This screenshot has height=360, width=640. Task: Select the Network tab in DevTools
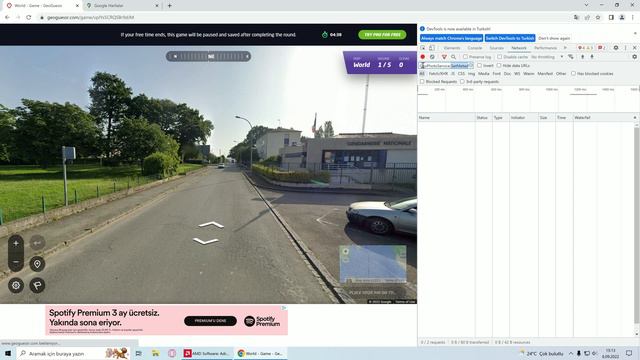(519, 48)
